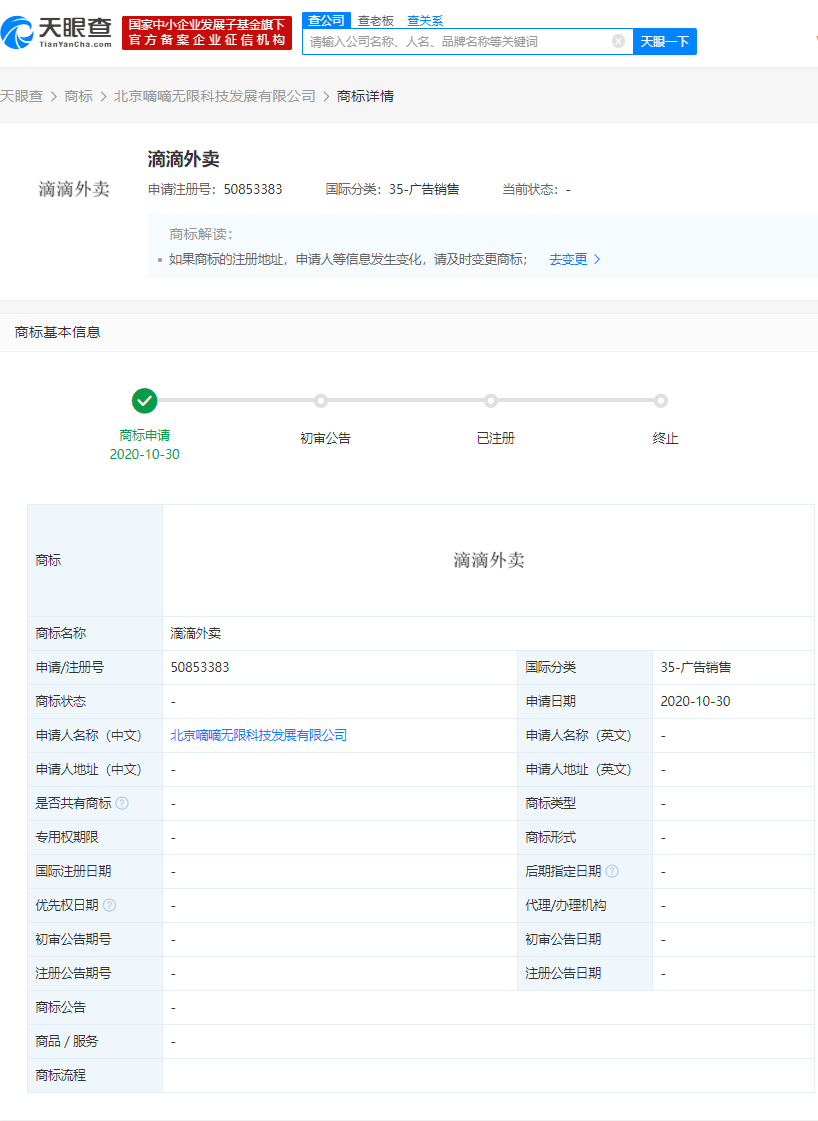Open applicant 北京嘀嘀无限科技发展有限公司 link in table
Image resolution: width=818 pixels, height=1121 pixels.
259,735
